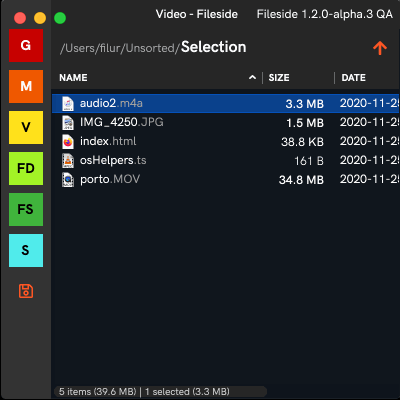Click the audio2.m4a music file icon
400x400 pixels.
(x=68, y=104)
